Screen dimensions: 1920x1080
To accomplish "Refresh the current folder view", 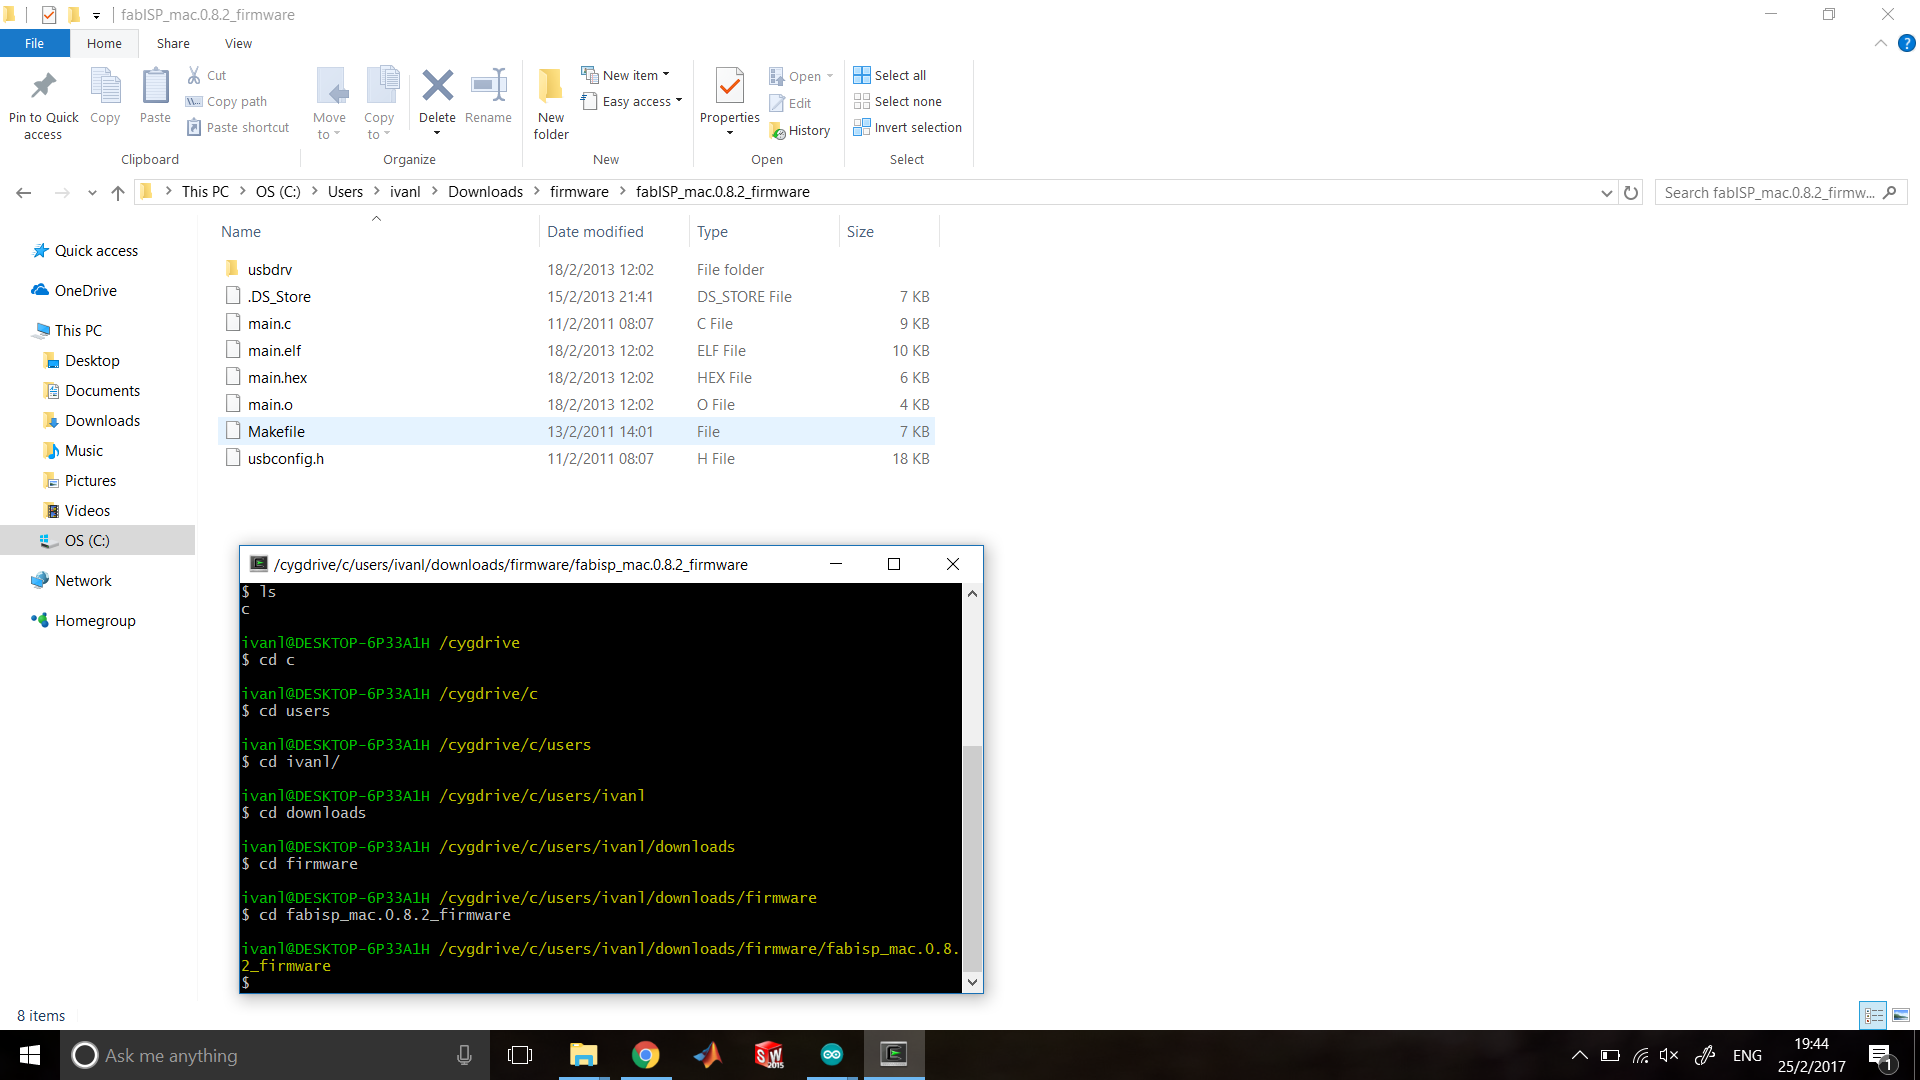I will click(1631, 192).
